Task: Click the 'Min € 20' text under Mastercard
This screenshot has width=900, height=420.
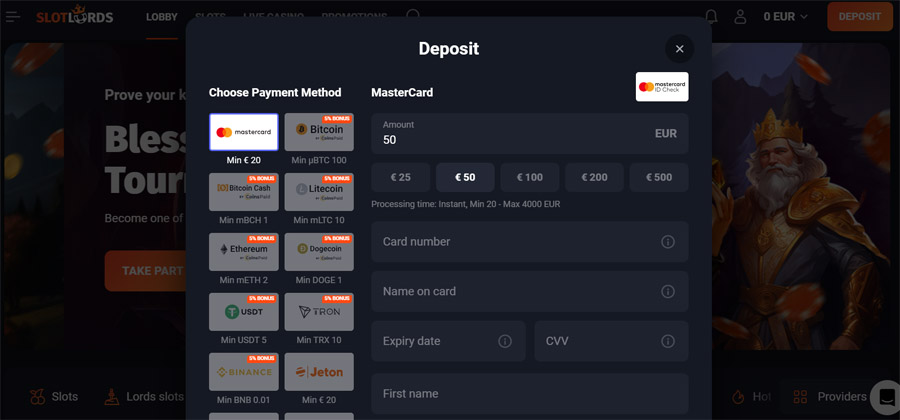Action: (x=244, y=160)
